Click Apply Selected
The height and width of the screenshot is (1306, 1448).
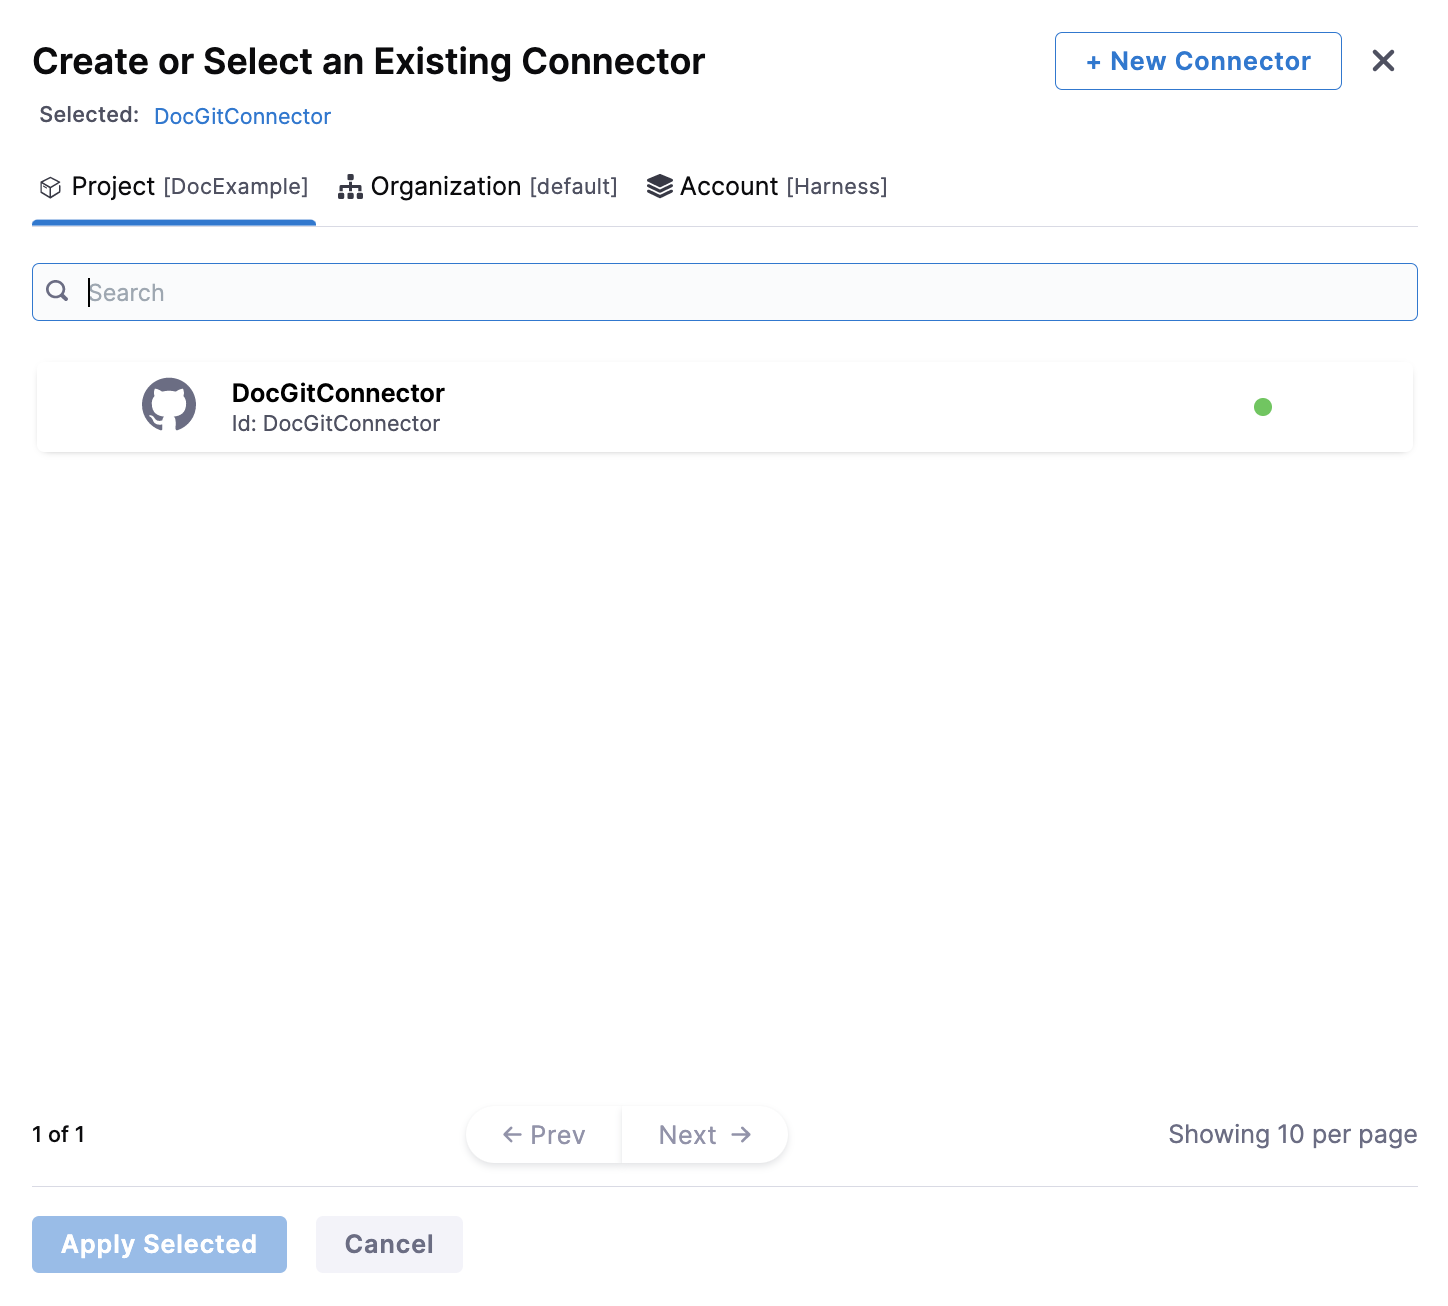click(x=159, y=1244)
